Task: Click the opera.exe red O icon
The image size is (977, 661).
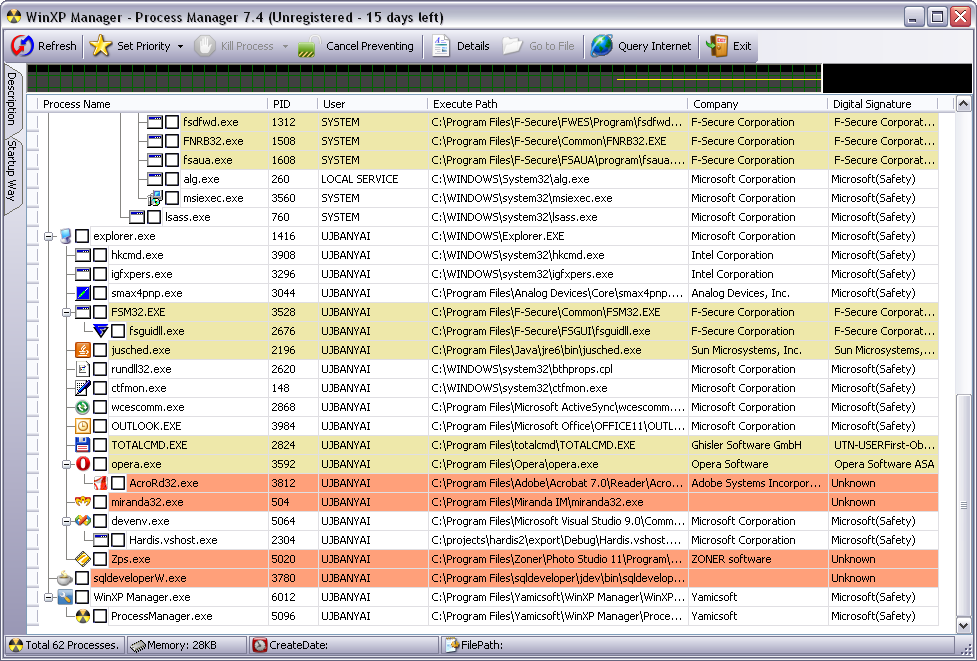Action: click(x=83, y=464)
